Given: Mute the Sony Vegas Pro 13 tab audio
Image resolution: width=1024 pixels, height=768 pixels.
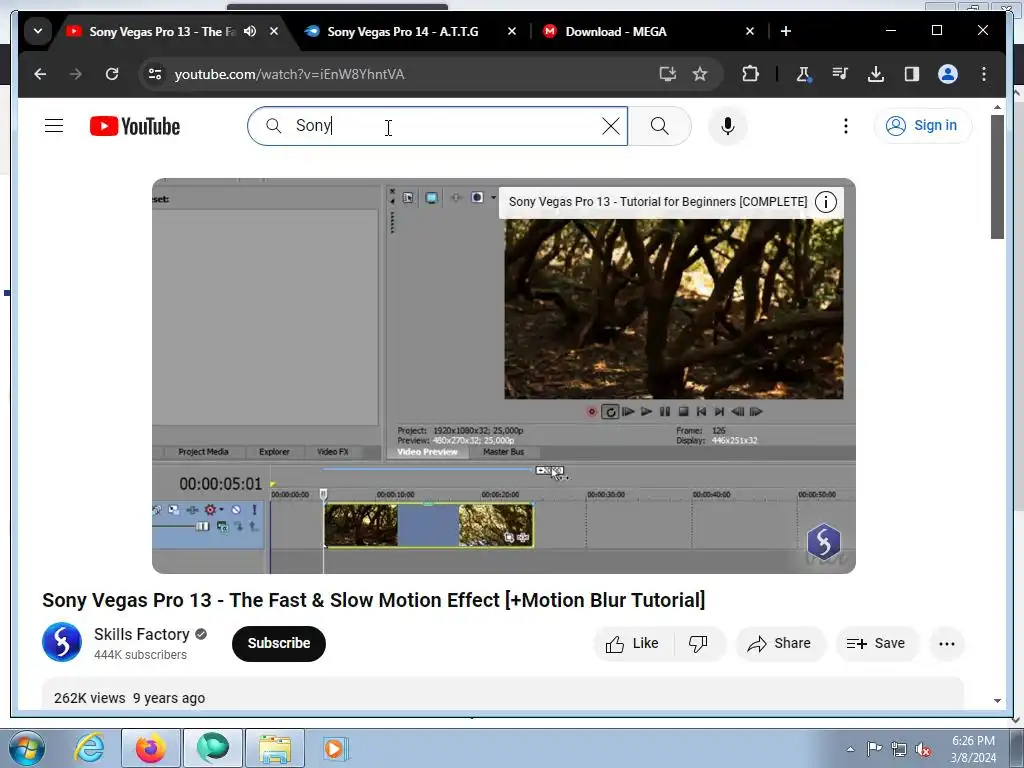Looking at the screenshot, I should (250, 31).
